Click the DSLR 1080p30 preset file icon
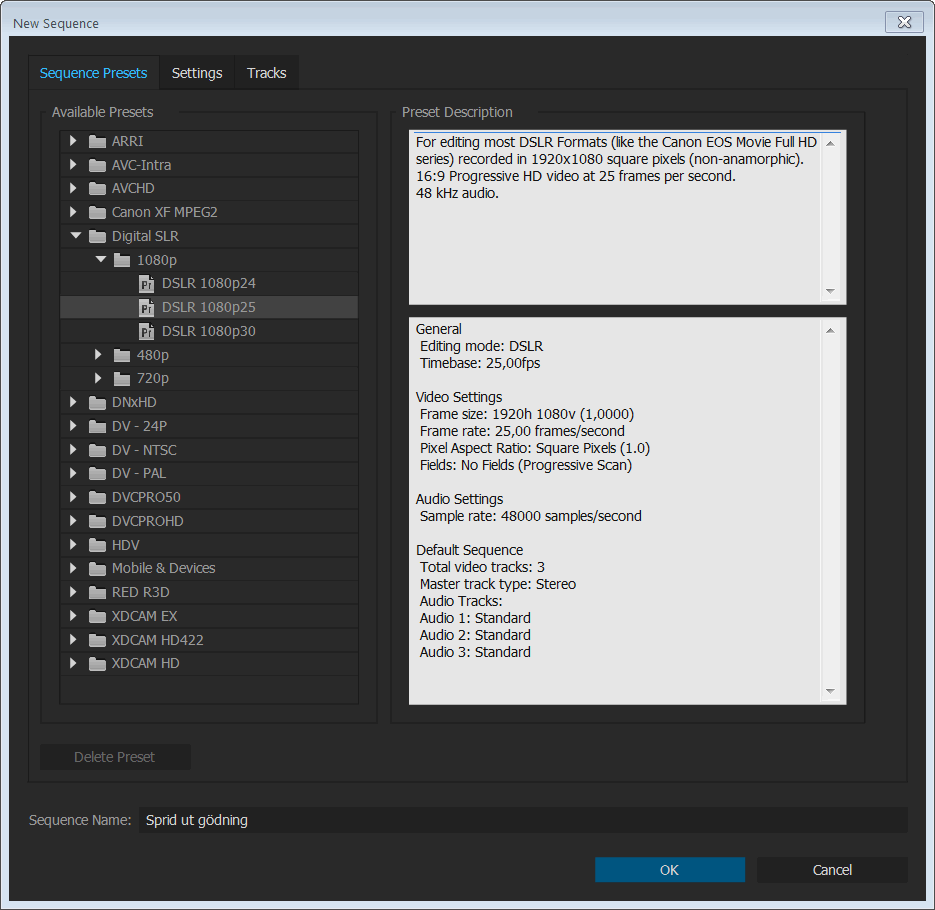The image size is (935, 910). pyautogui.click(x=146, y=331)
